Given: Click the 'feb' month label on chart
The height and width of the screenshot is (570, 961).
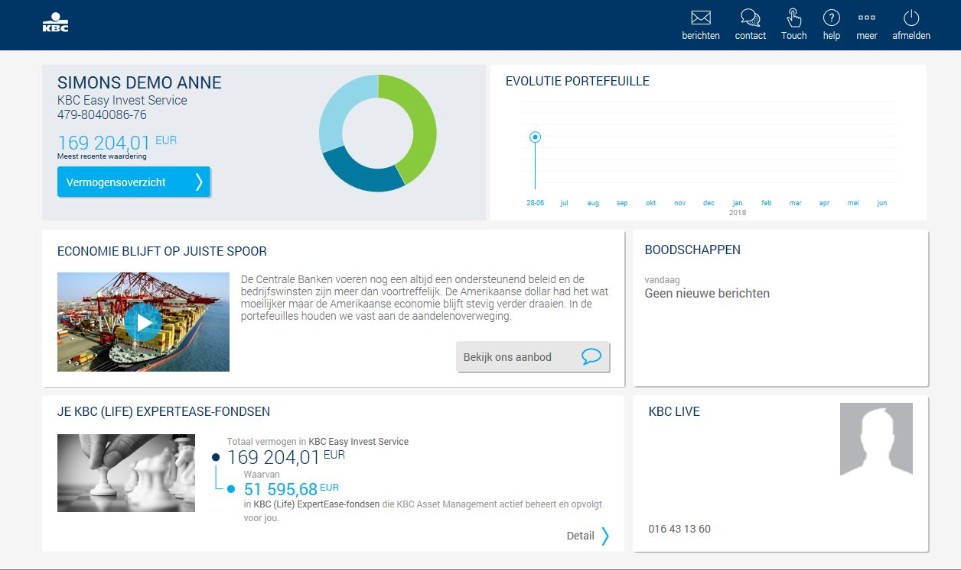Looking at the screenshot, I should (766, 203).
